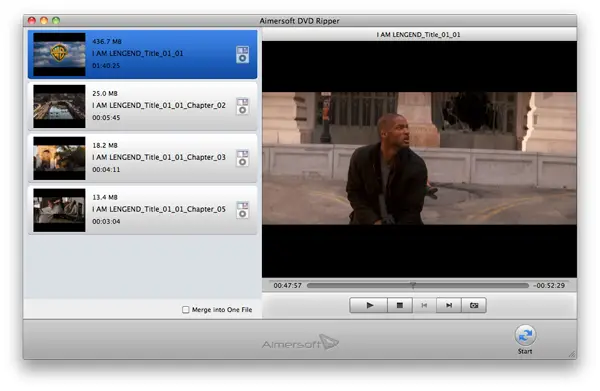Close the Aimersoft DVD Ripper window
Screen dimensions: 600x391
(x=32, y=21)
